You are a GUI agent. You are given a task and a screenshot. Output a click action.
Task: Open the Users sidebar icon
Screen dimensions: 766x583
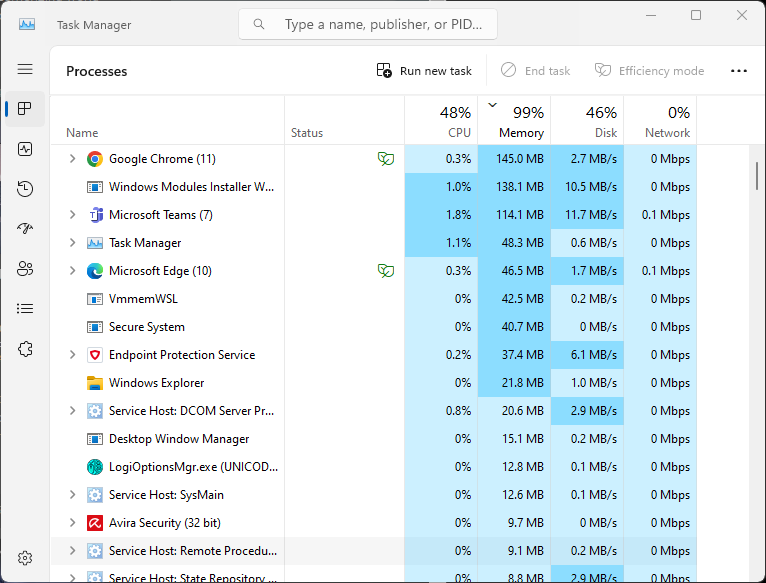pyautogui.click(x=25, y=268)
